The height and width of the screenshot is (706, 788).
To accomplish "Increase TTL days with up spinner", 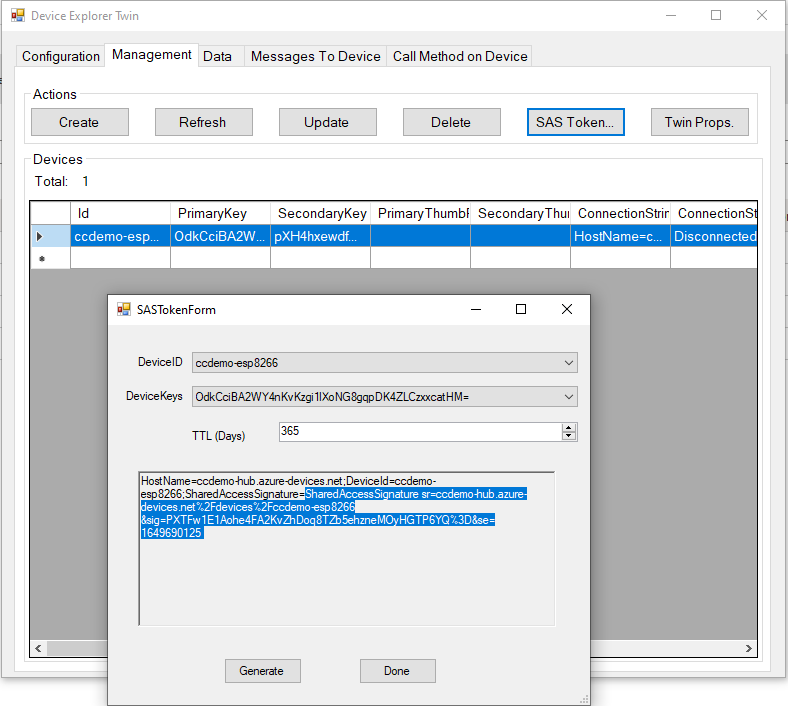I will (569, 428).
